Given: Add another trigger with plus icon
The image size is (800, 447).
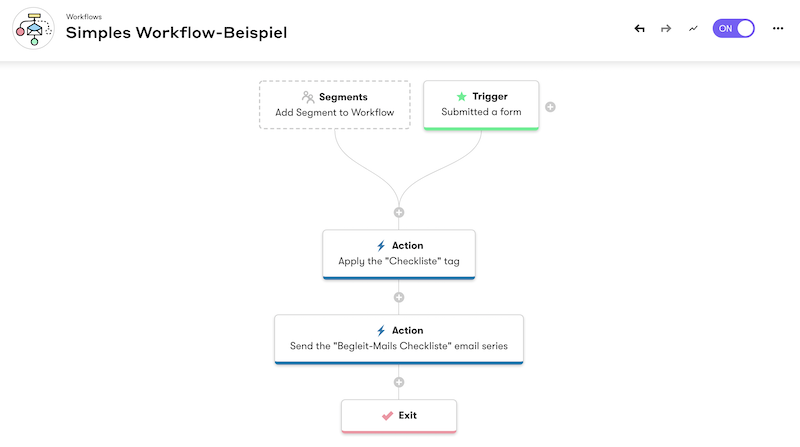Looking at the screenshot, I should pos(550,107).
